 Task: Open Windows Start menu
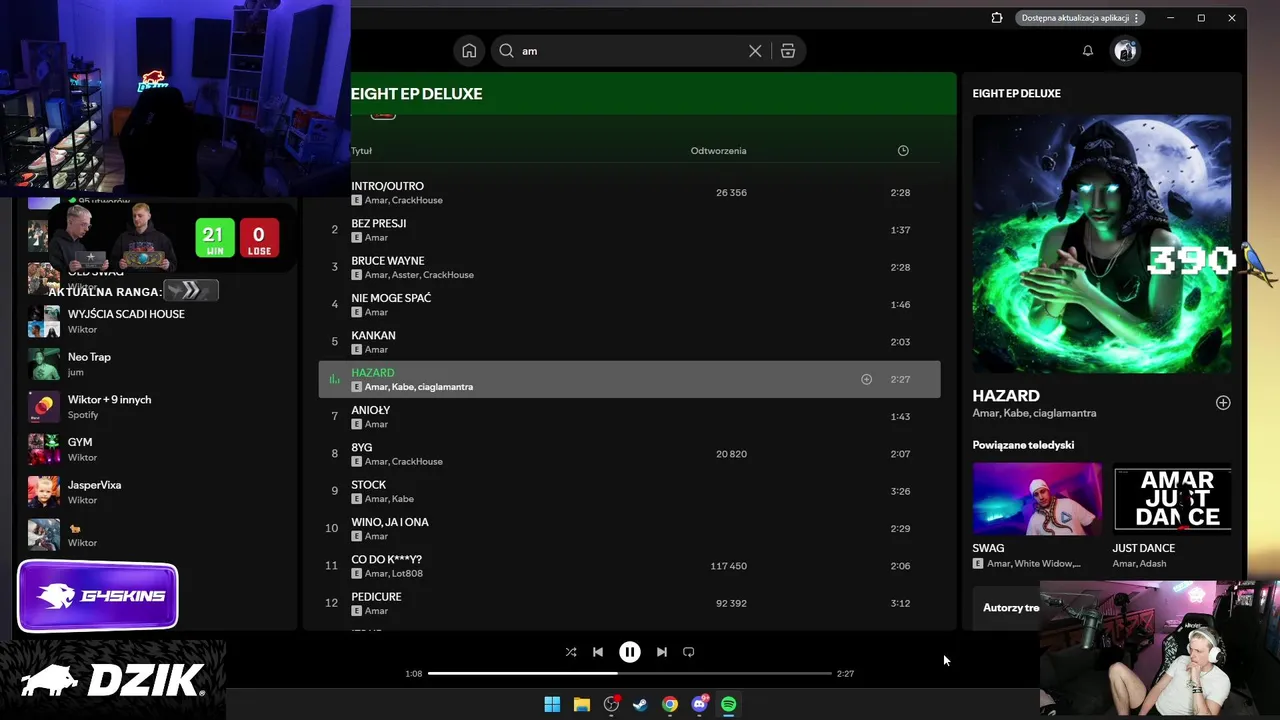(552, 705)
